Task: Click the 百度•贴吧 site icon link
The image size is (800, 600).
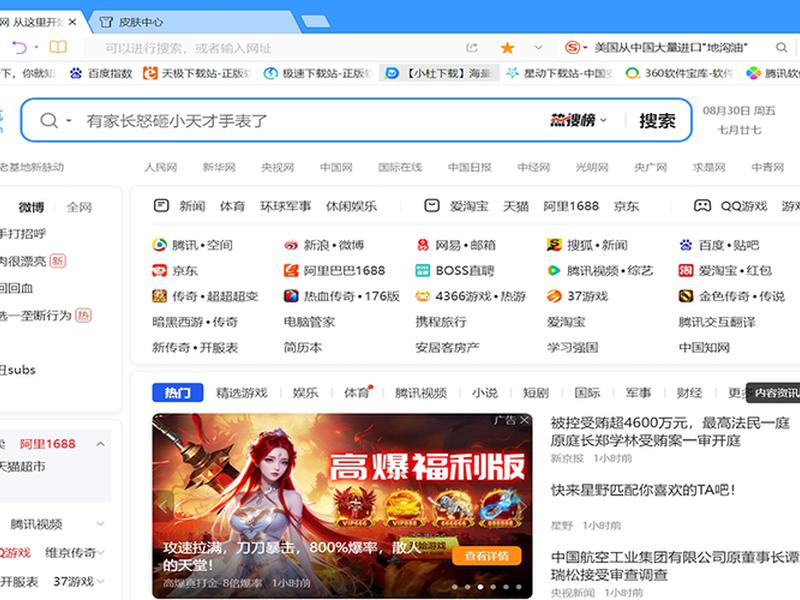Action: (719, 245)
